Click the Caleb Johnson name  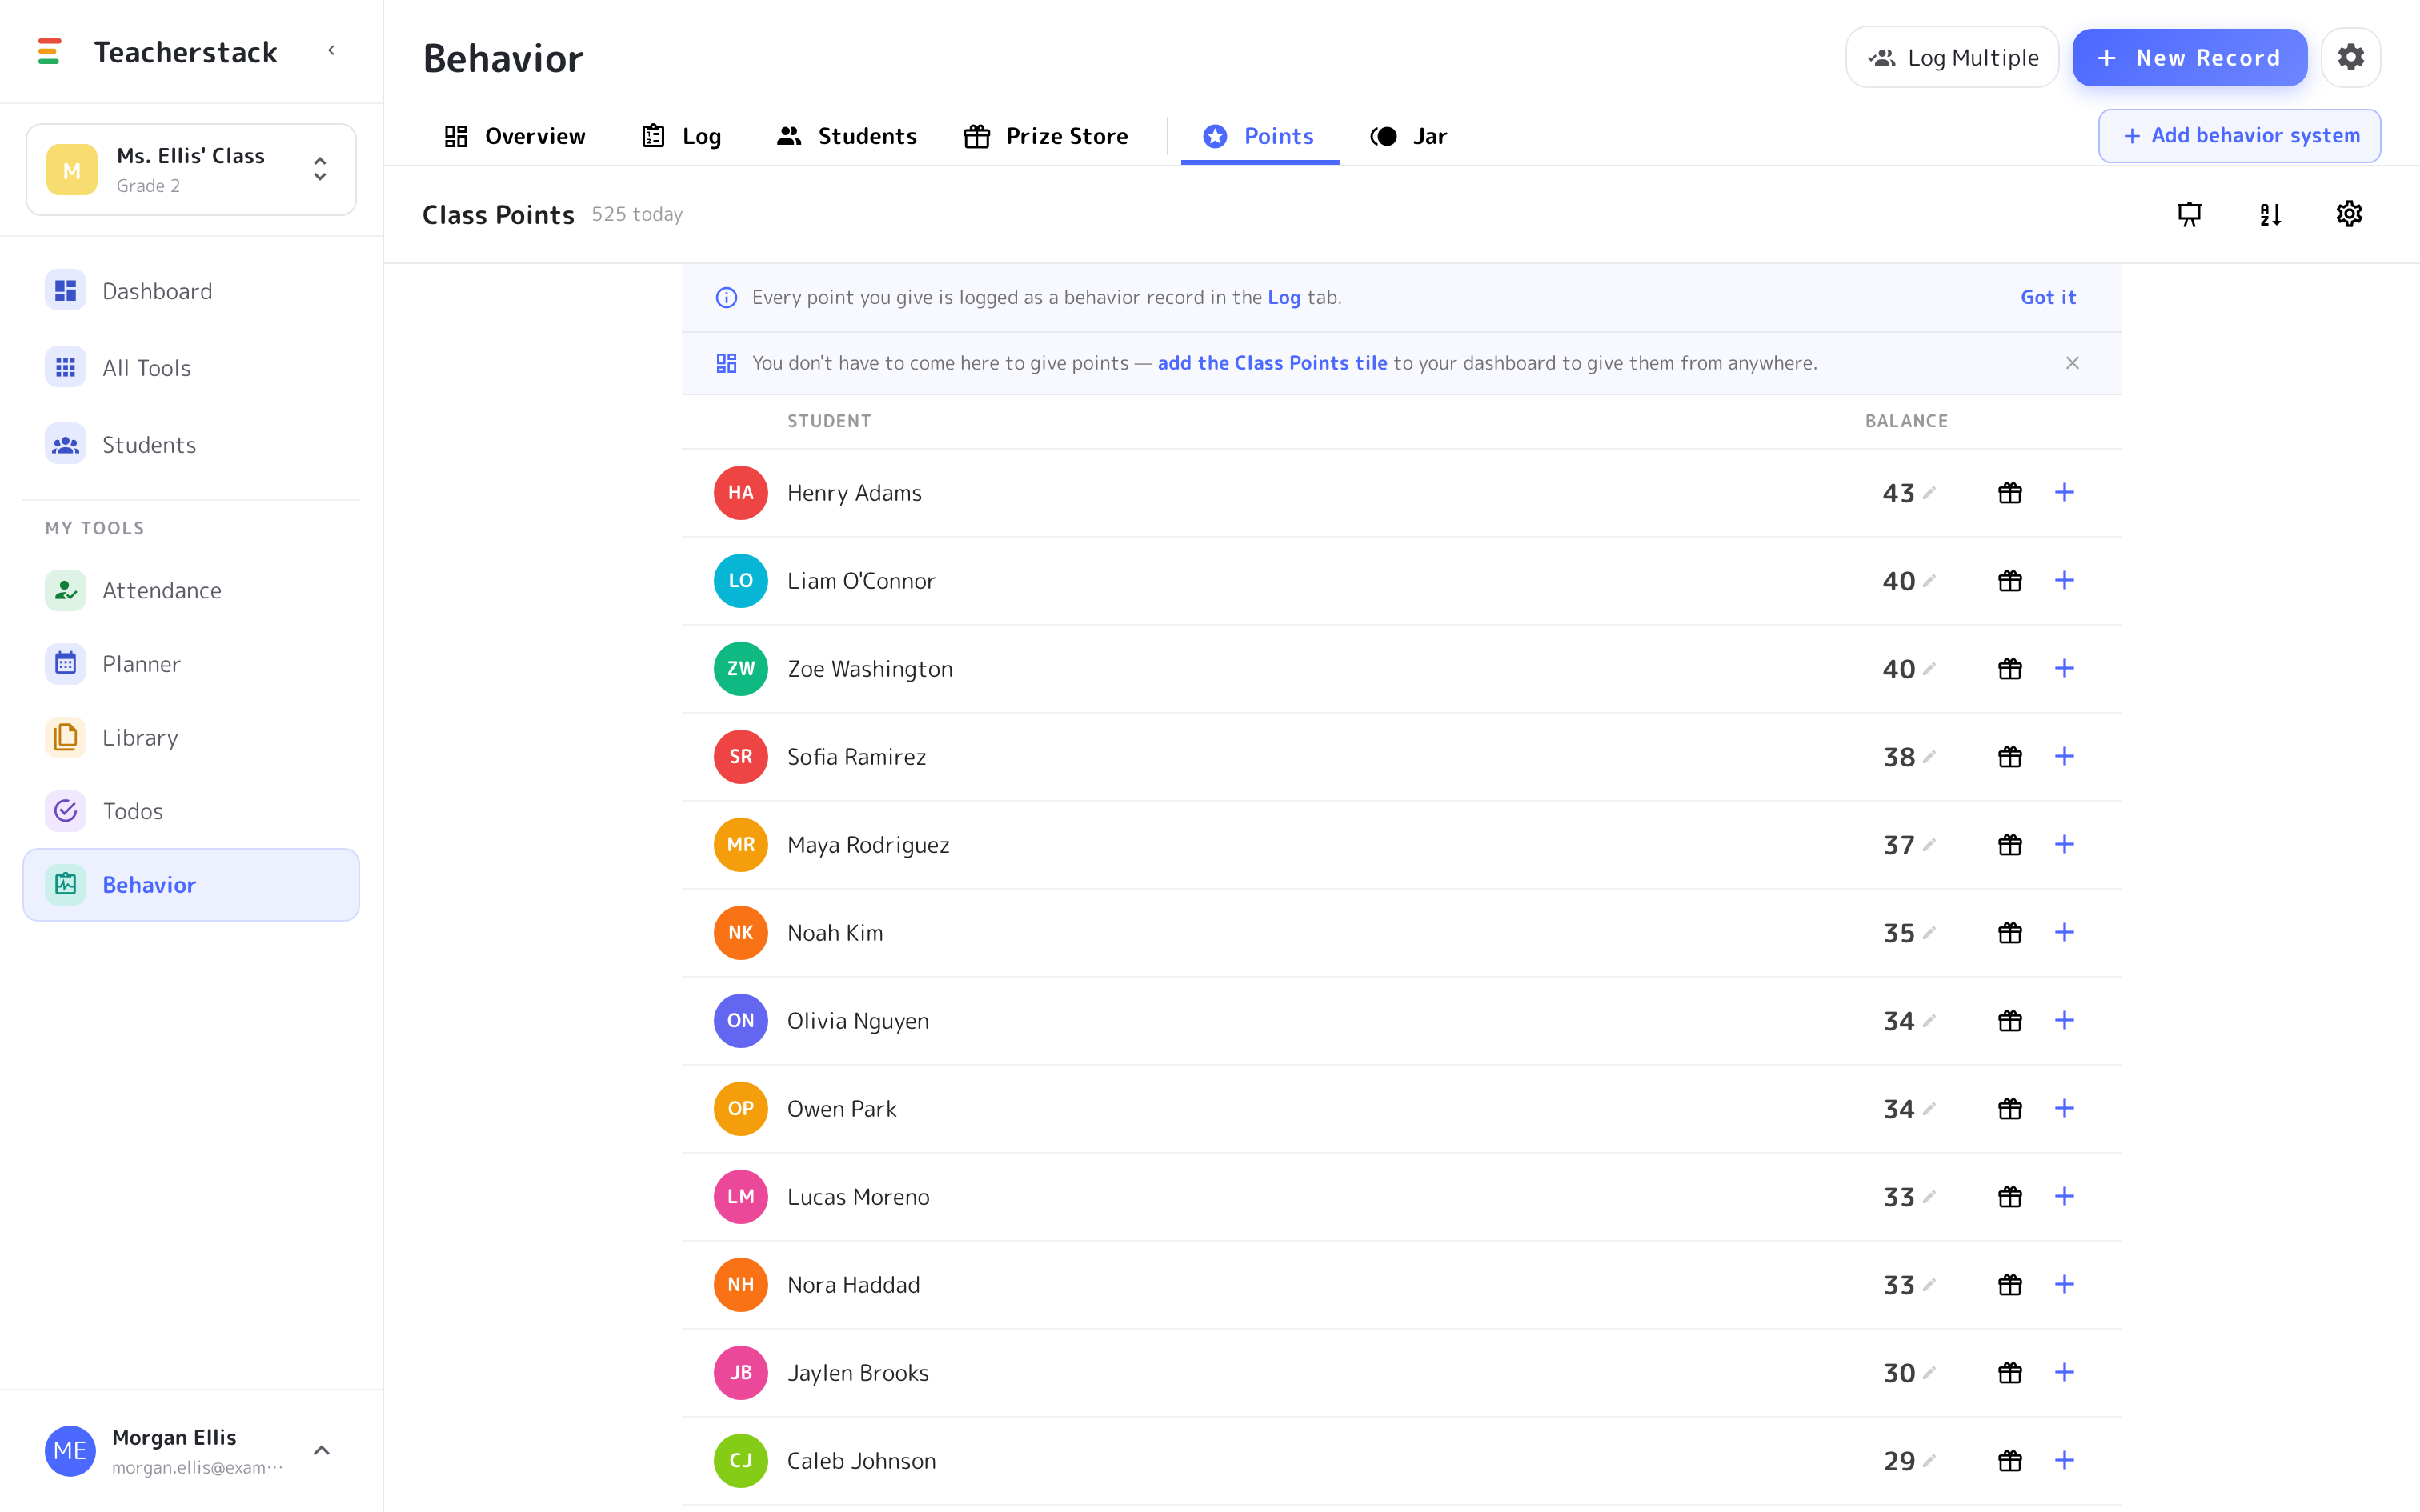click(861, 1461)
